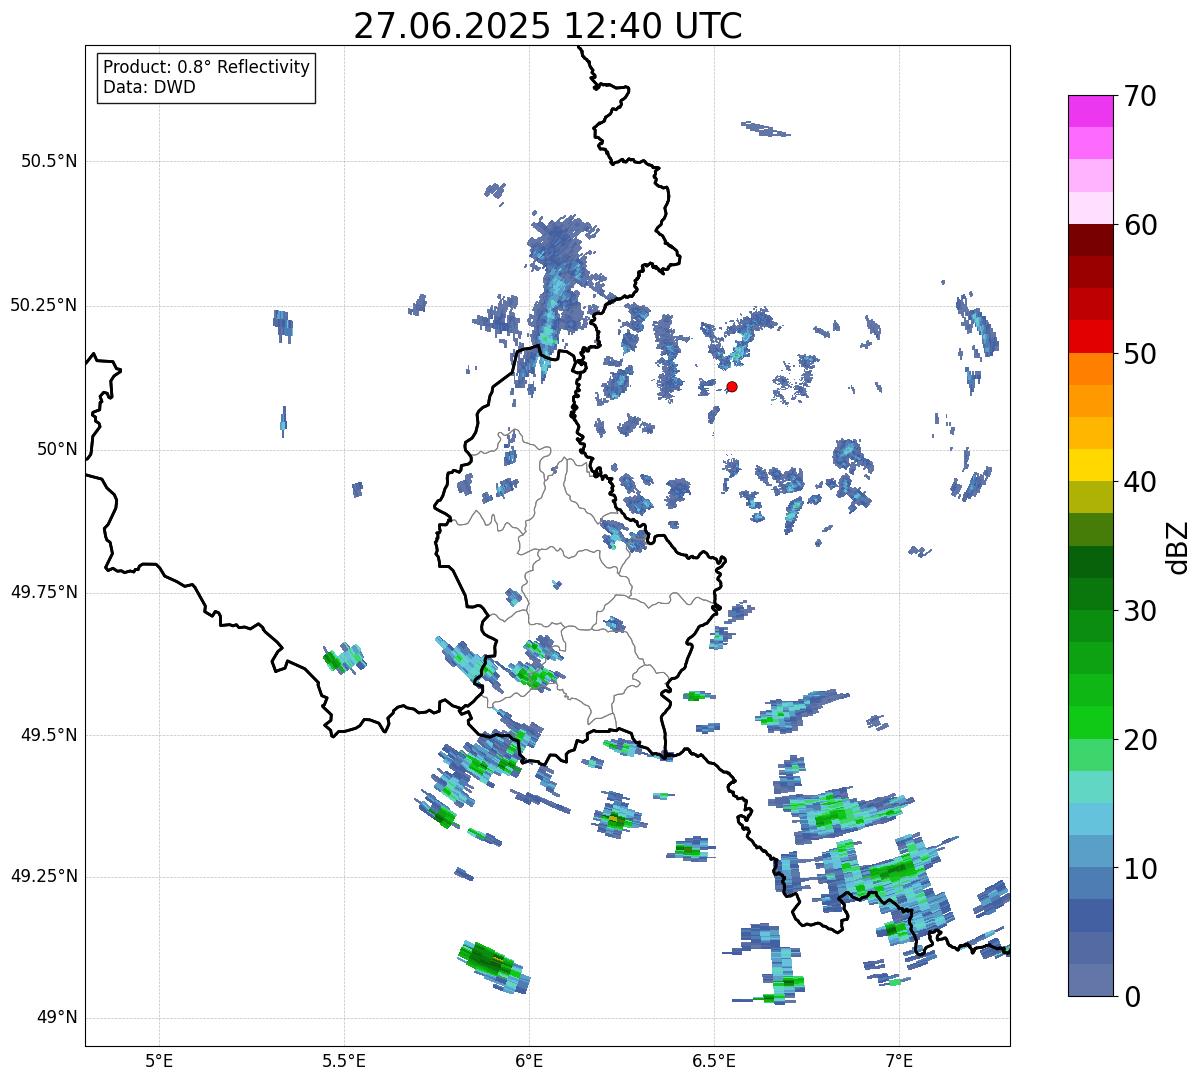Click the red station marker dot
Image resolution: width=1202 pixels, height=1081 pixels.
click(x=732, y=386)
